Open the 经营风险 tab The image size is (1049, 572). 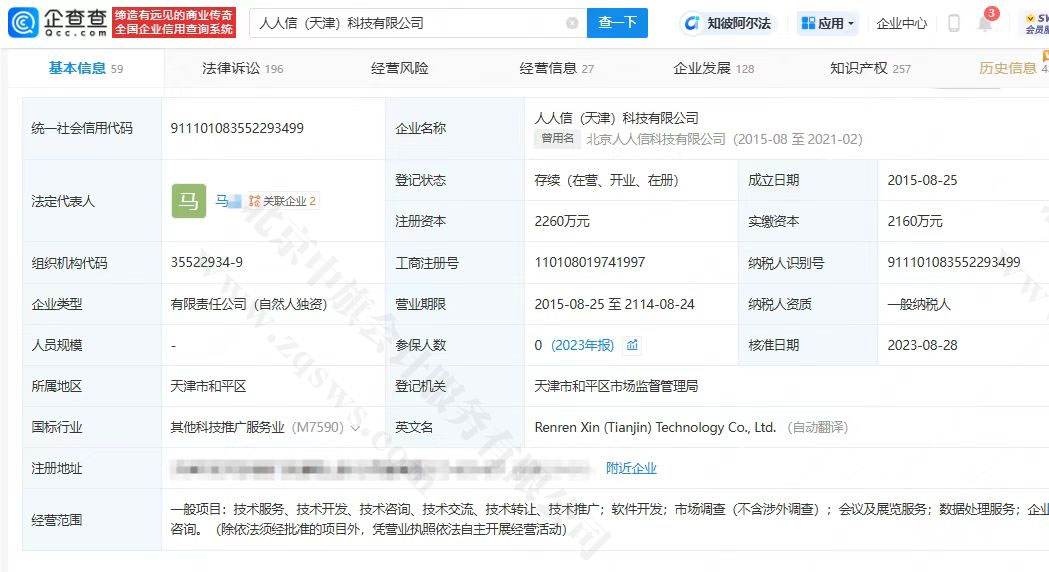(399, 68)
